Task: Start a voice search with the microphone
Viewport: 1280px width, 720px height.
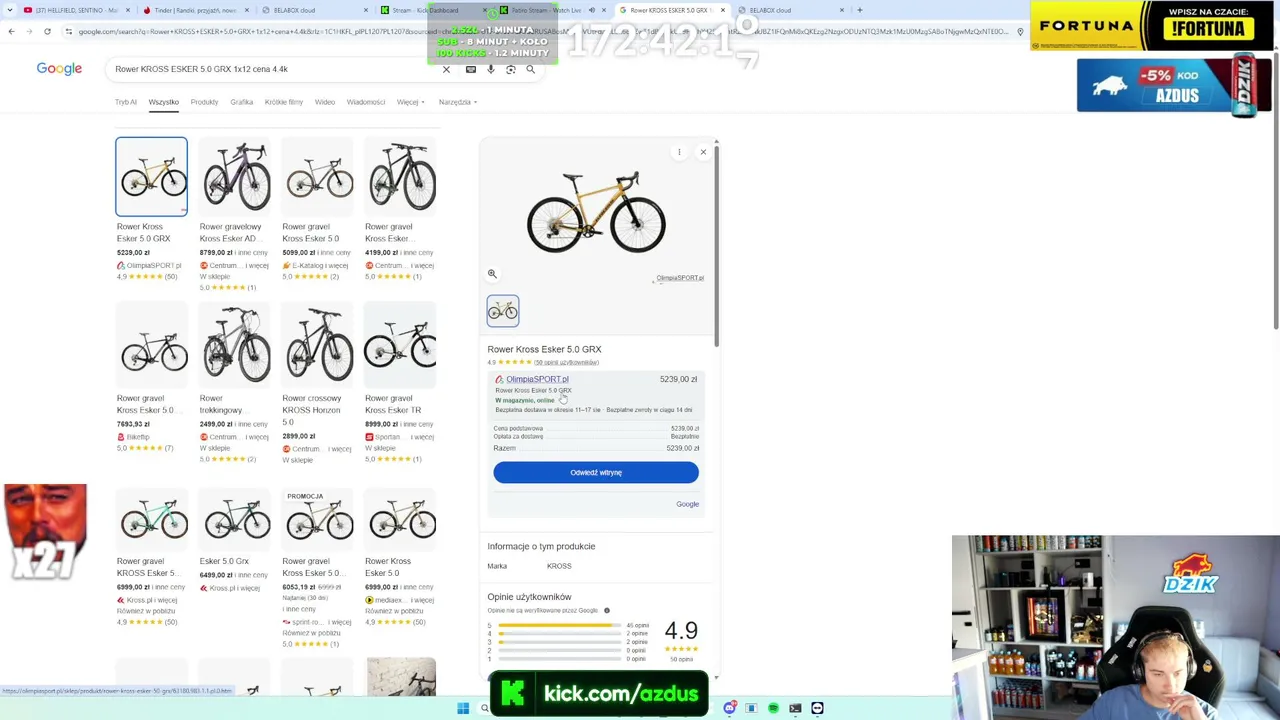Action: pos(491,69)
